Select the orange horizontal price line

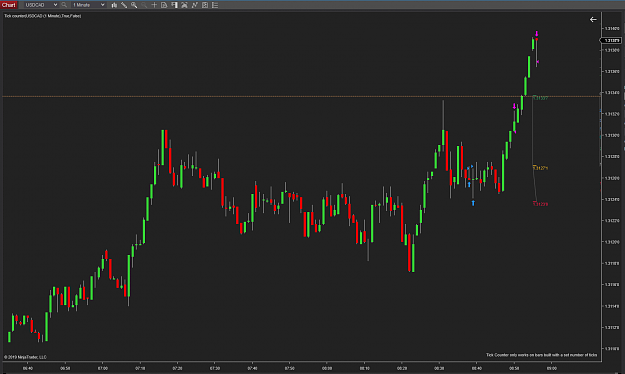[x=301, y=96]
